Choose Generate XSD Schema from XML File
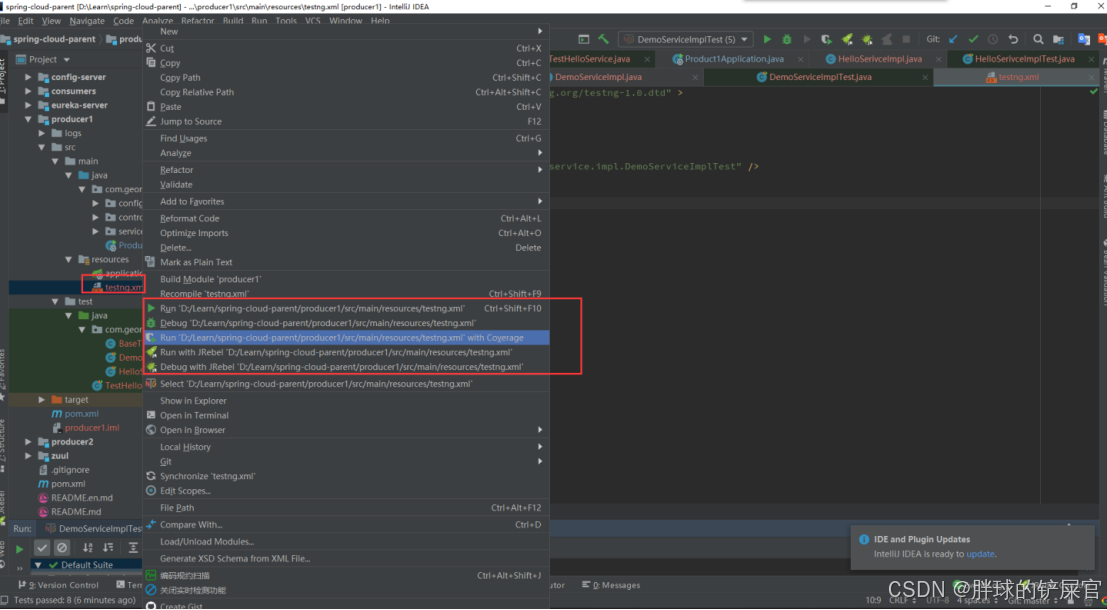Image resolution: width=1107 pixels, height=610 pixels. [x=346, y=559]
